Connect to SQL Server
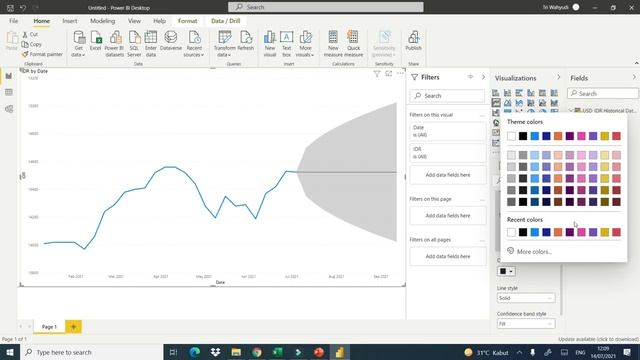 [x=134, y=43]
